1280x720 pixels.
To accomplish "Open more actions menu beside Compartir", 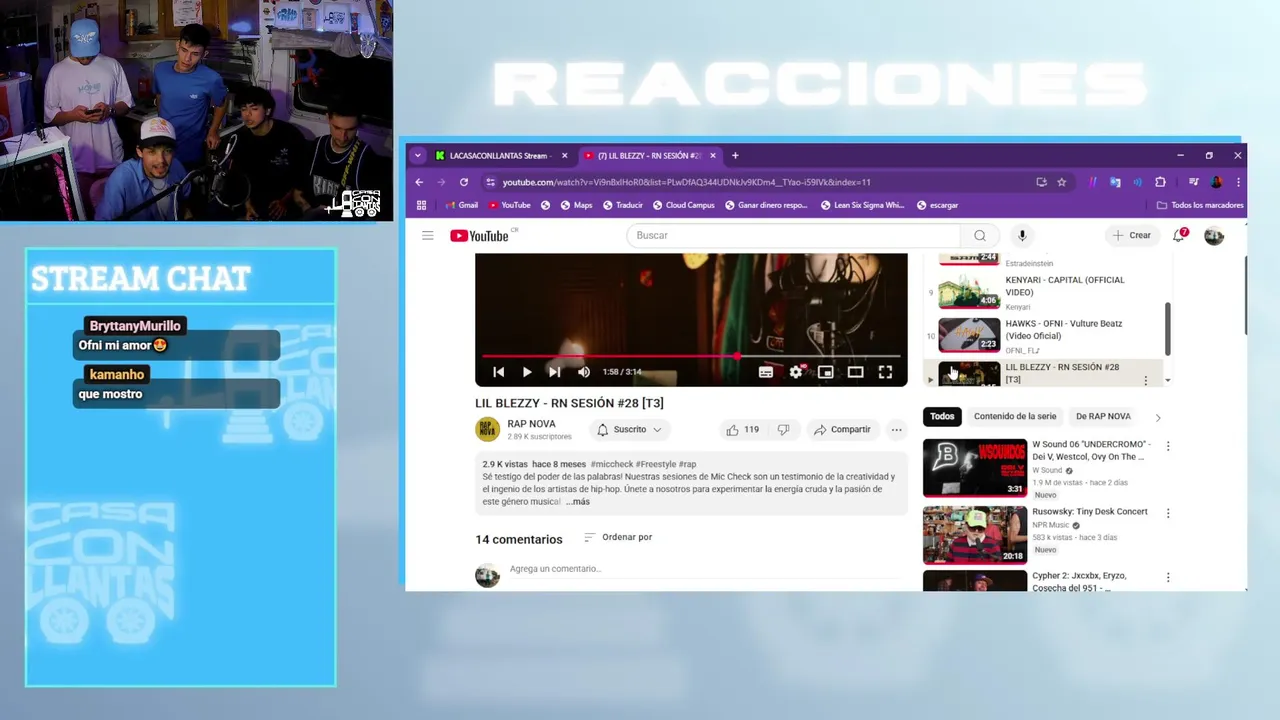I will (x=896, y=429).
